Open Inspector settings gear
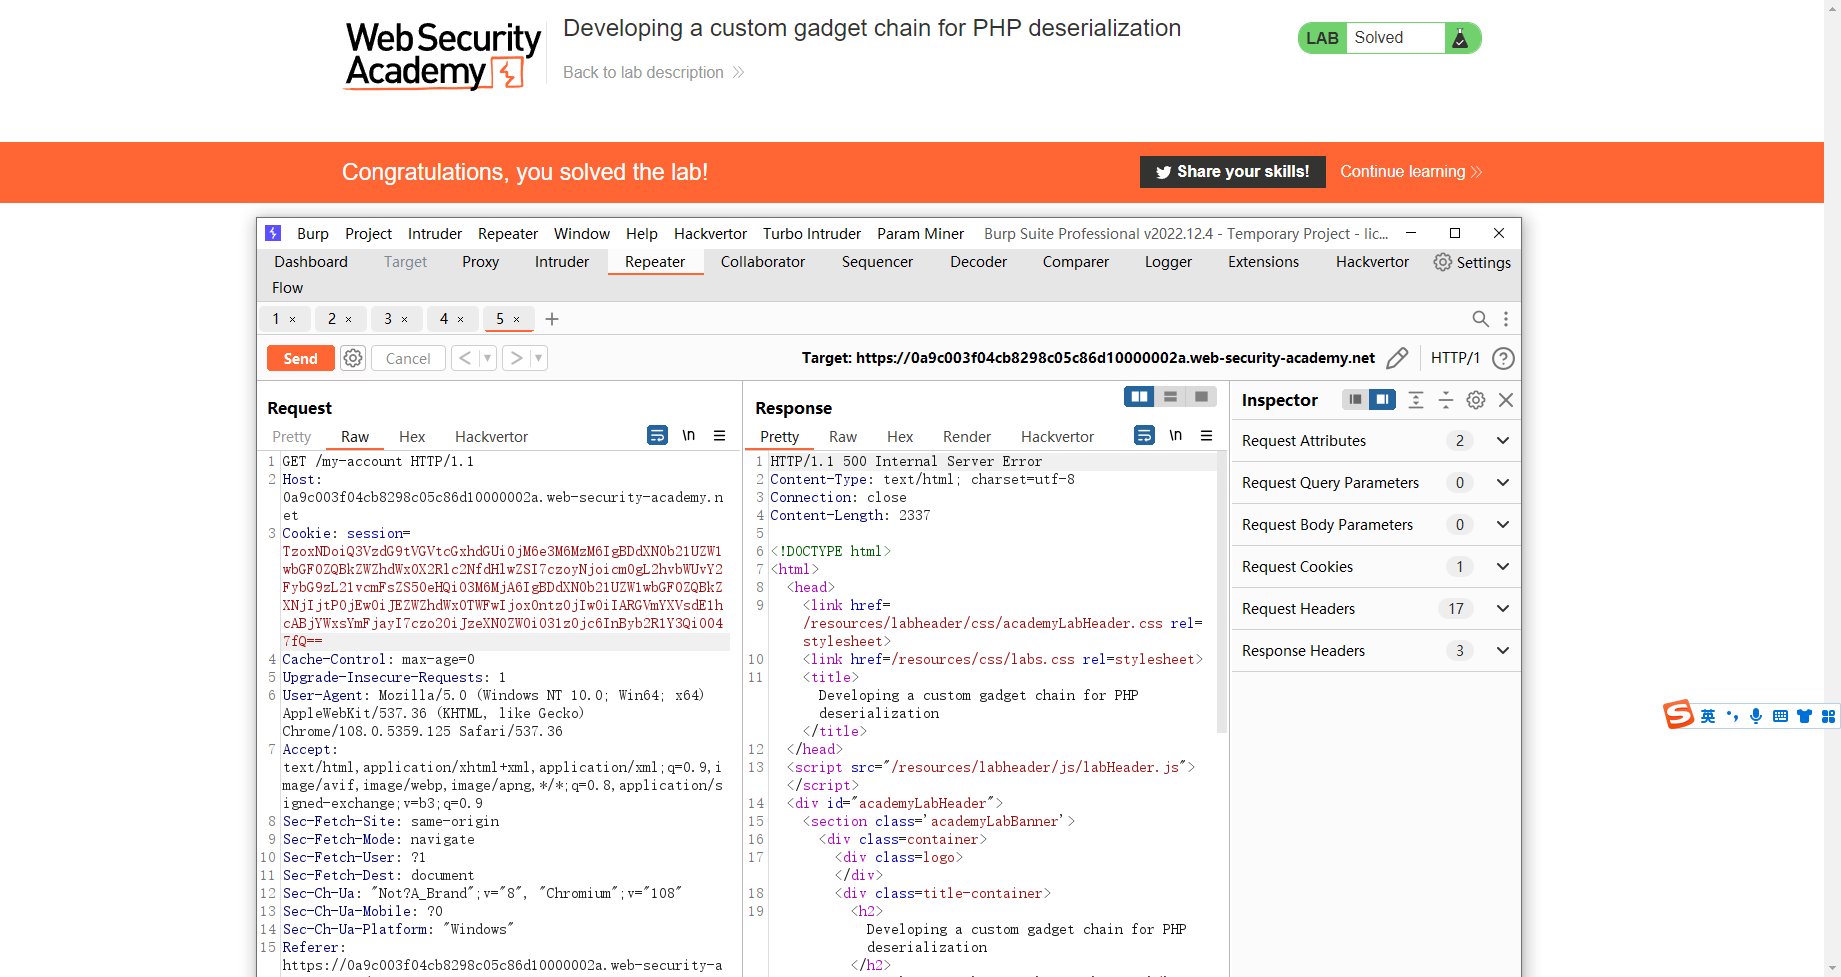1841x977 pixels. (x=1476, y=400)
